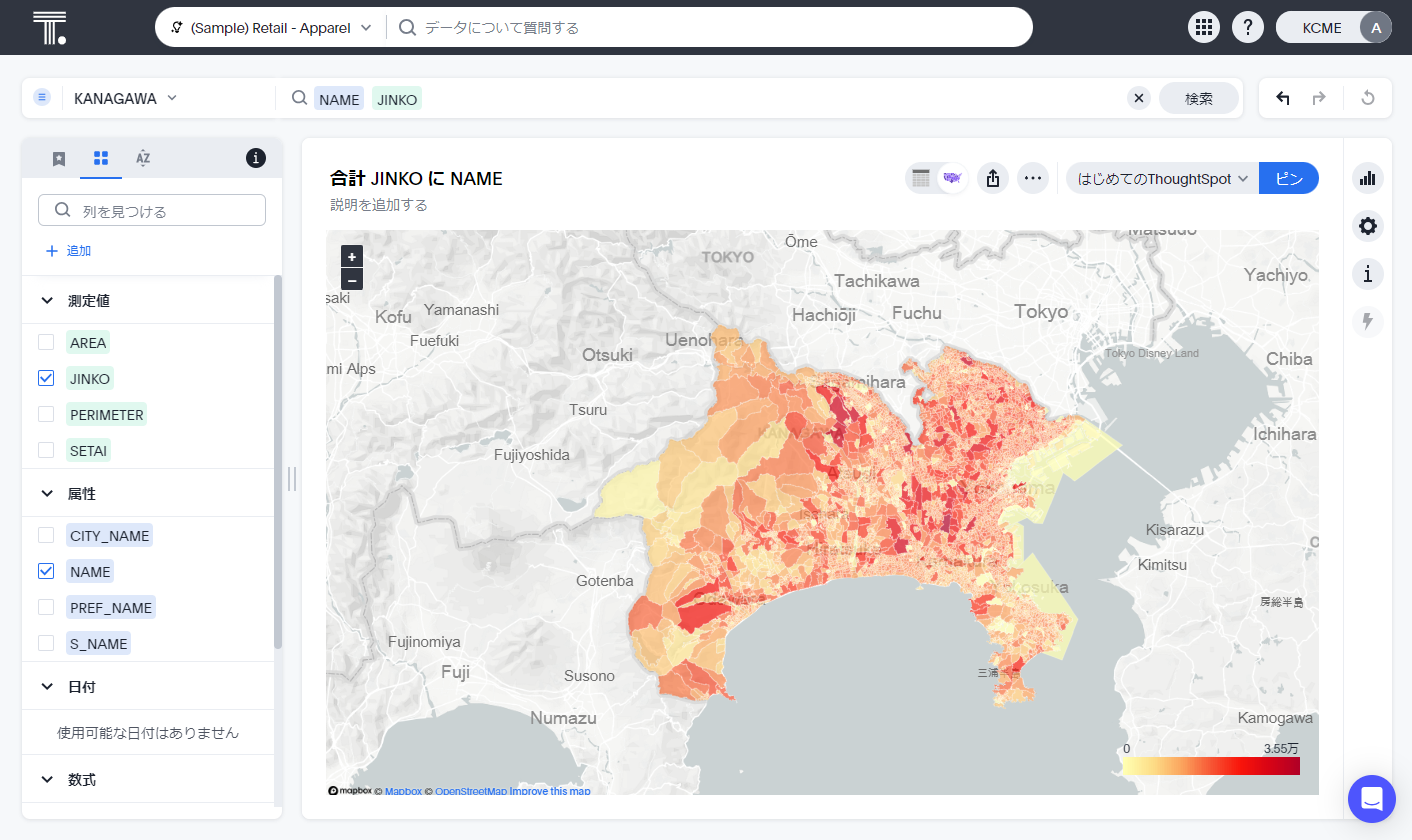
Task: Zoom in on the map
Action: pos(352,257)
